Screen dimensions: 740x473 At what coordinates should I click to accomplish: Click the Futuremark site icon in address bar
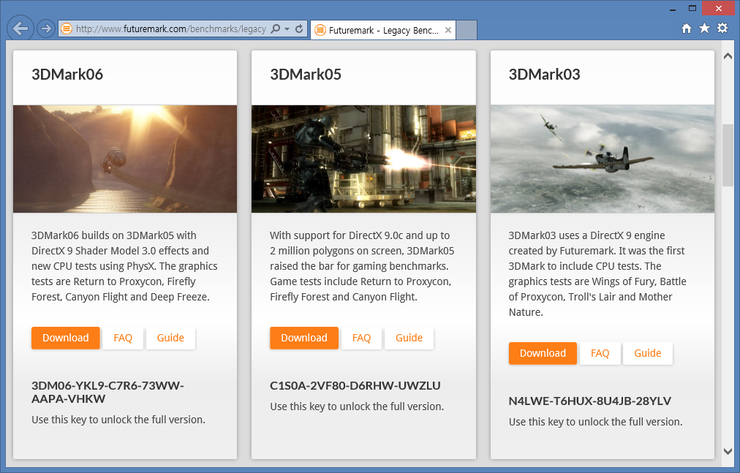tap(67, 29)
